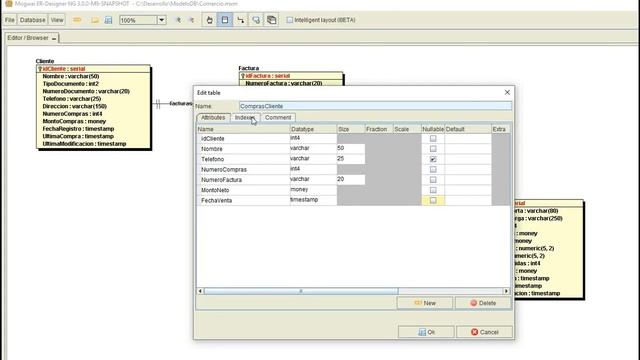This screenshot has height=360, width=640.
Task: Open datatype dropdown of NumeroCompras row
Action: (313, 169)
